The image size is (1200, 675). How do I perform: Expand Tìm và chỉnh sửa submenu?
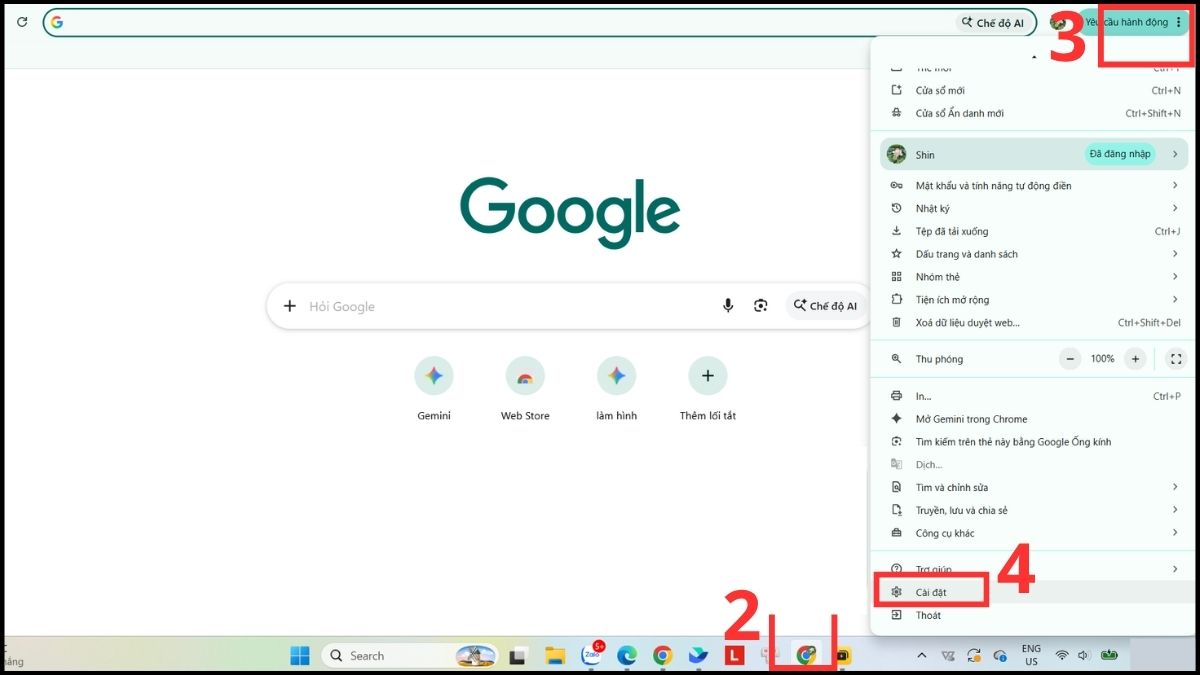point(1034,487)
